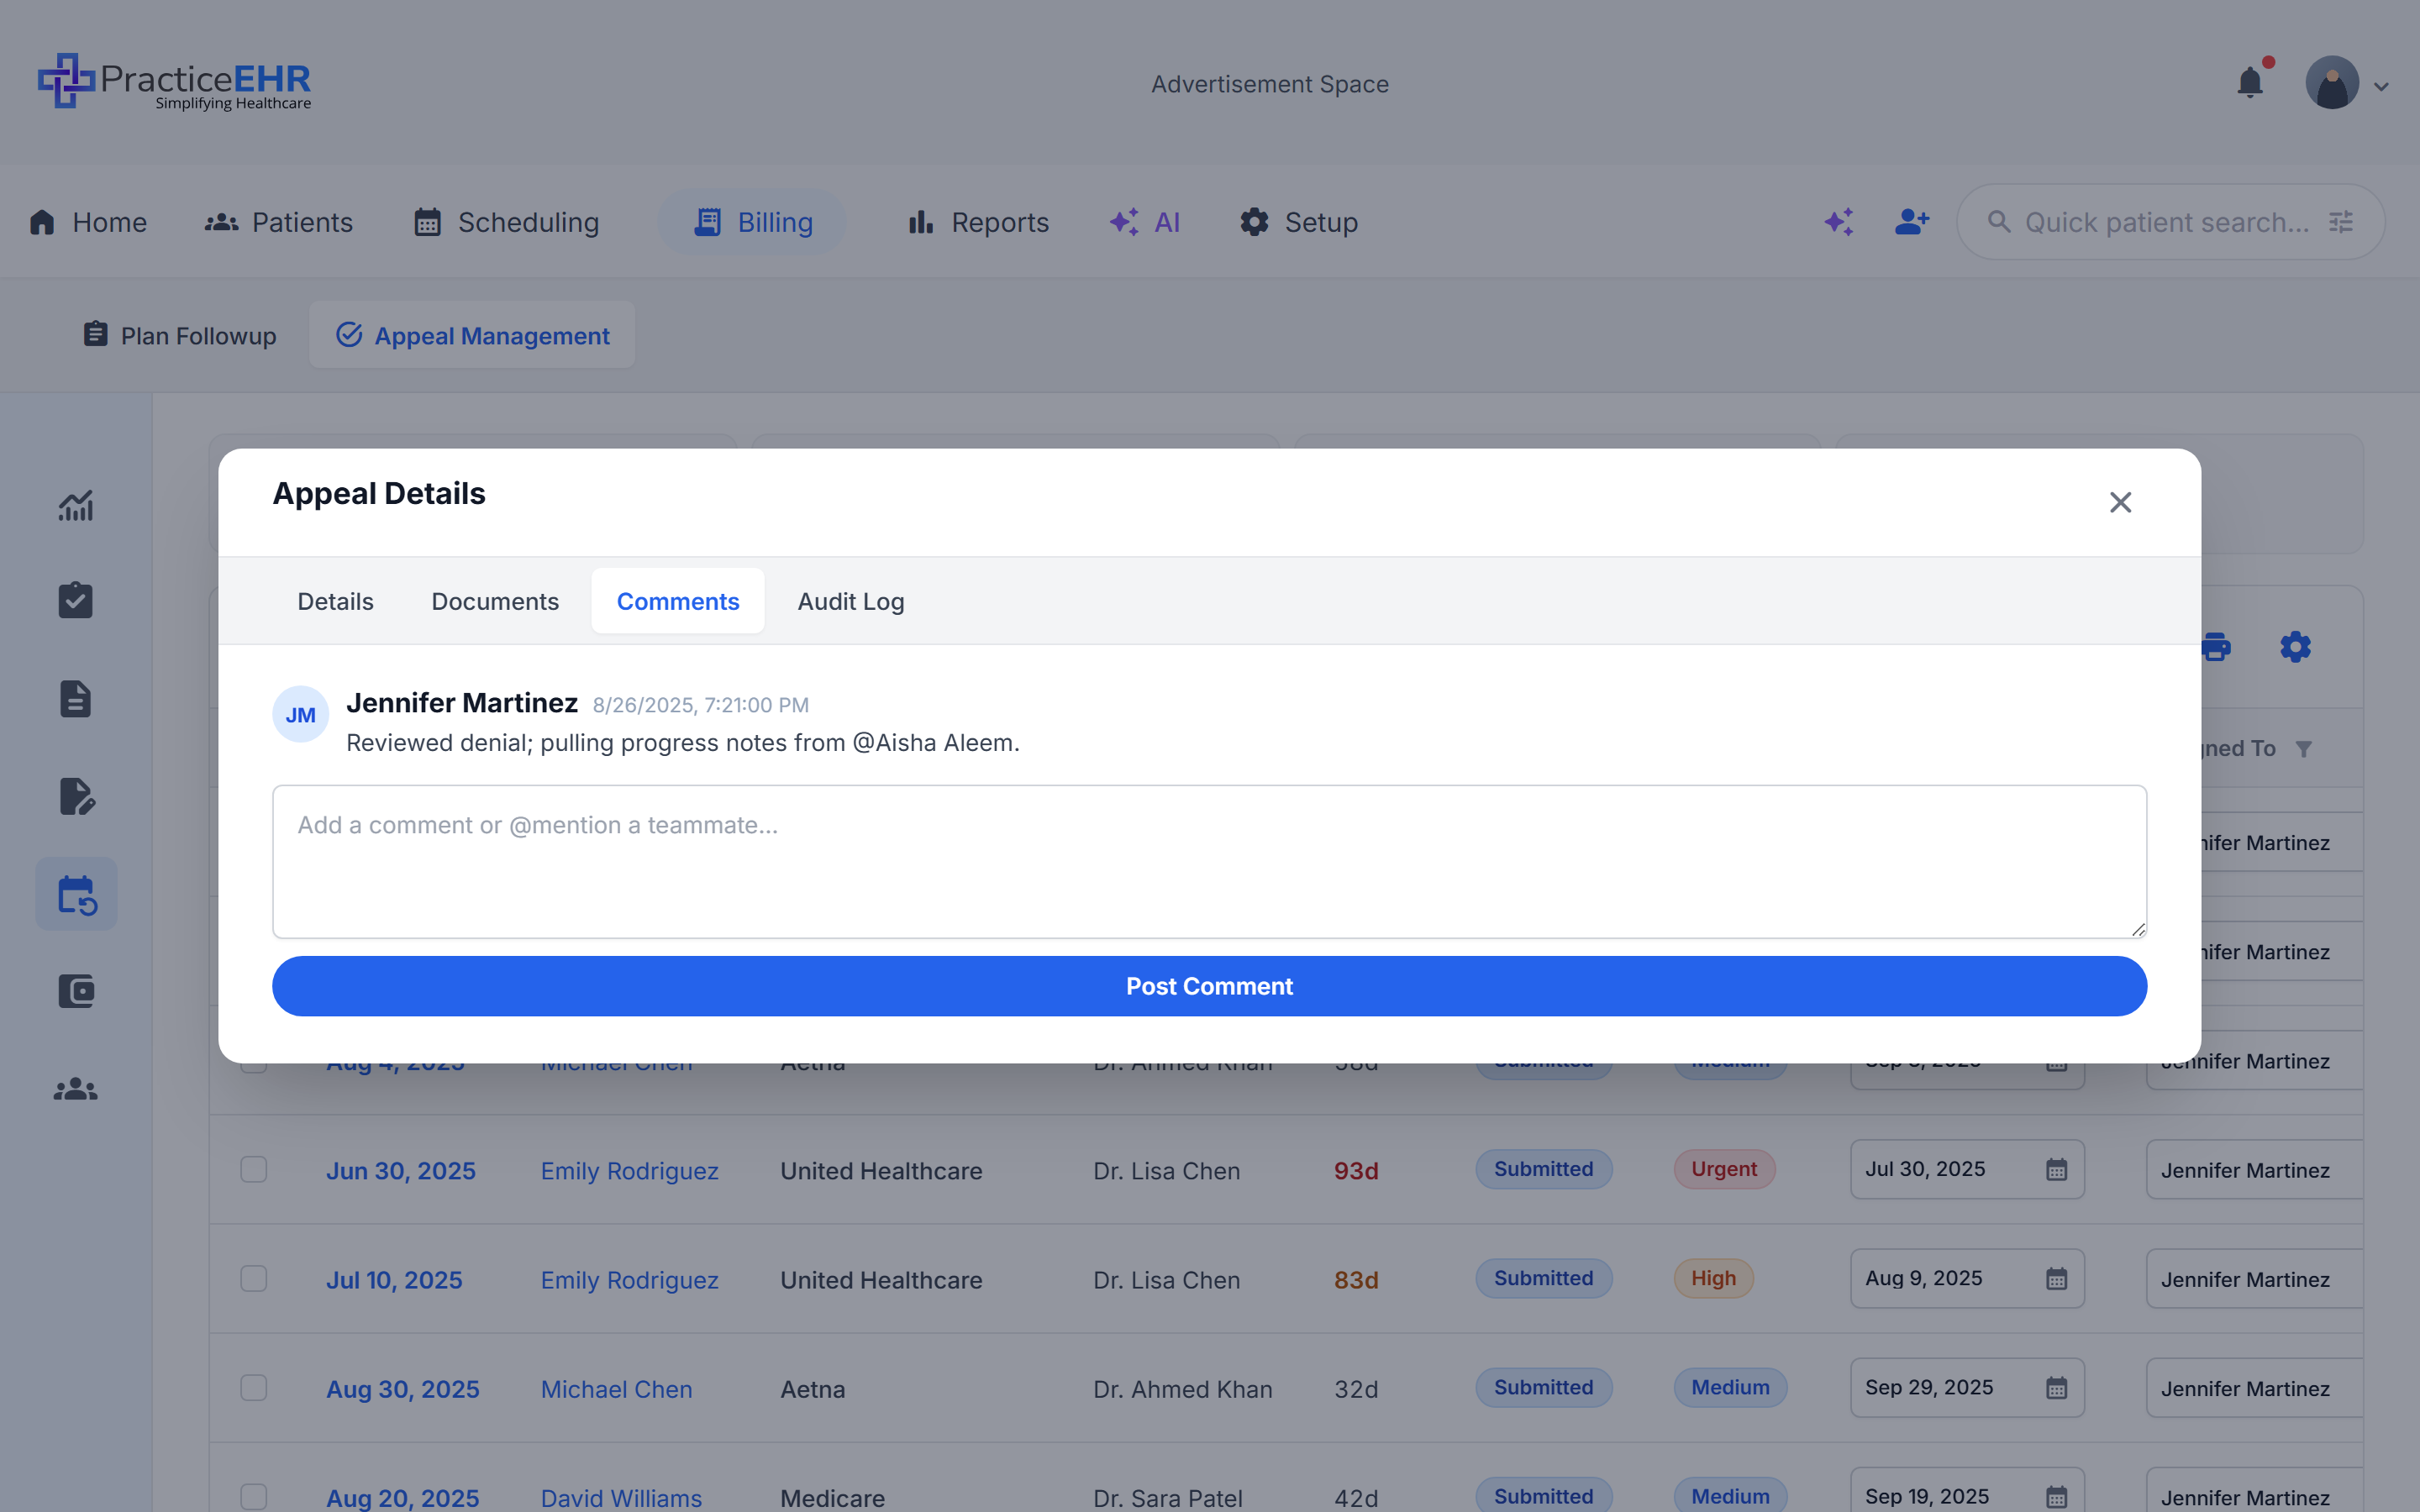Viewport: 2420px width, 1512px height.
Task: Focus the Quick patient search field
Action: [x=2170, y=222]
